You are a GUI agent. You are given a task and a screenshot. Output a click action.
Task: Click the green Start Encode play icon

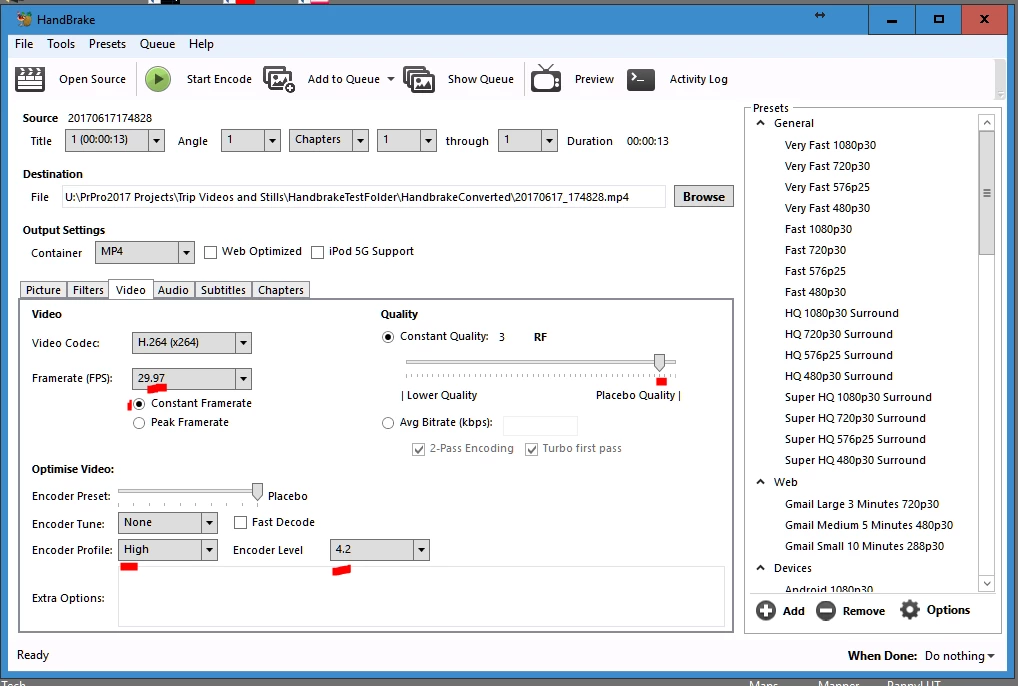click(x=158, y=79)
